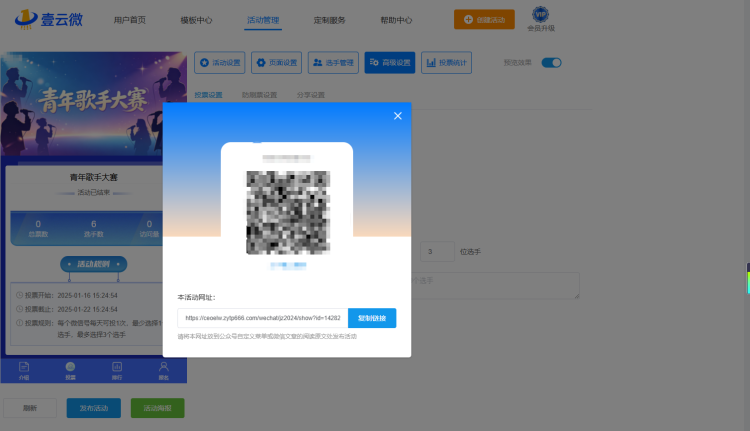The image size is (750, 431).
Task: Click the activity QR code image
Action: [287, 212]
